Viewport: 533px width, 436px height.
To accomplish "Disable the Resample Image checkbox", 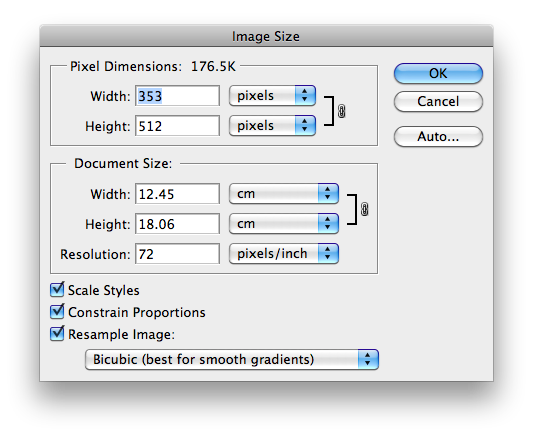I will [57, 334].
